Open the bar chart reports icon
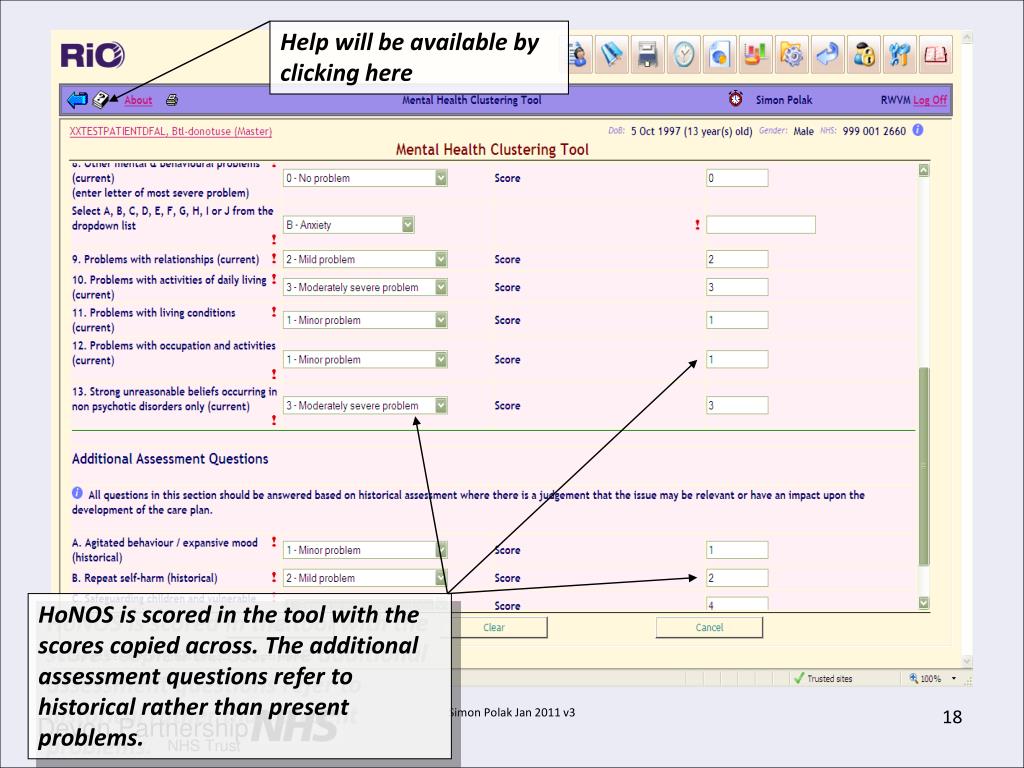 (x=756, y=54)
